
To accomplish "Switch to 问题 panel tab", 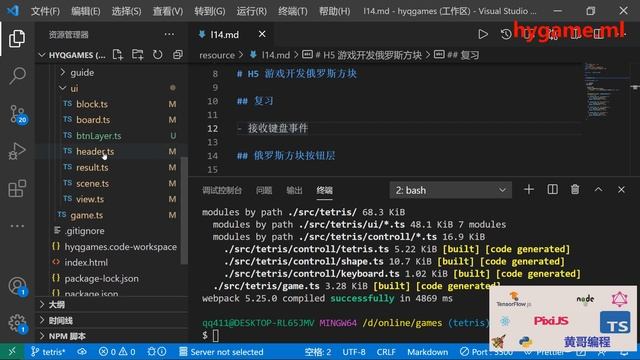I will 264,190.
